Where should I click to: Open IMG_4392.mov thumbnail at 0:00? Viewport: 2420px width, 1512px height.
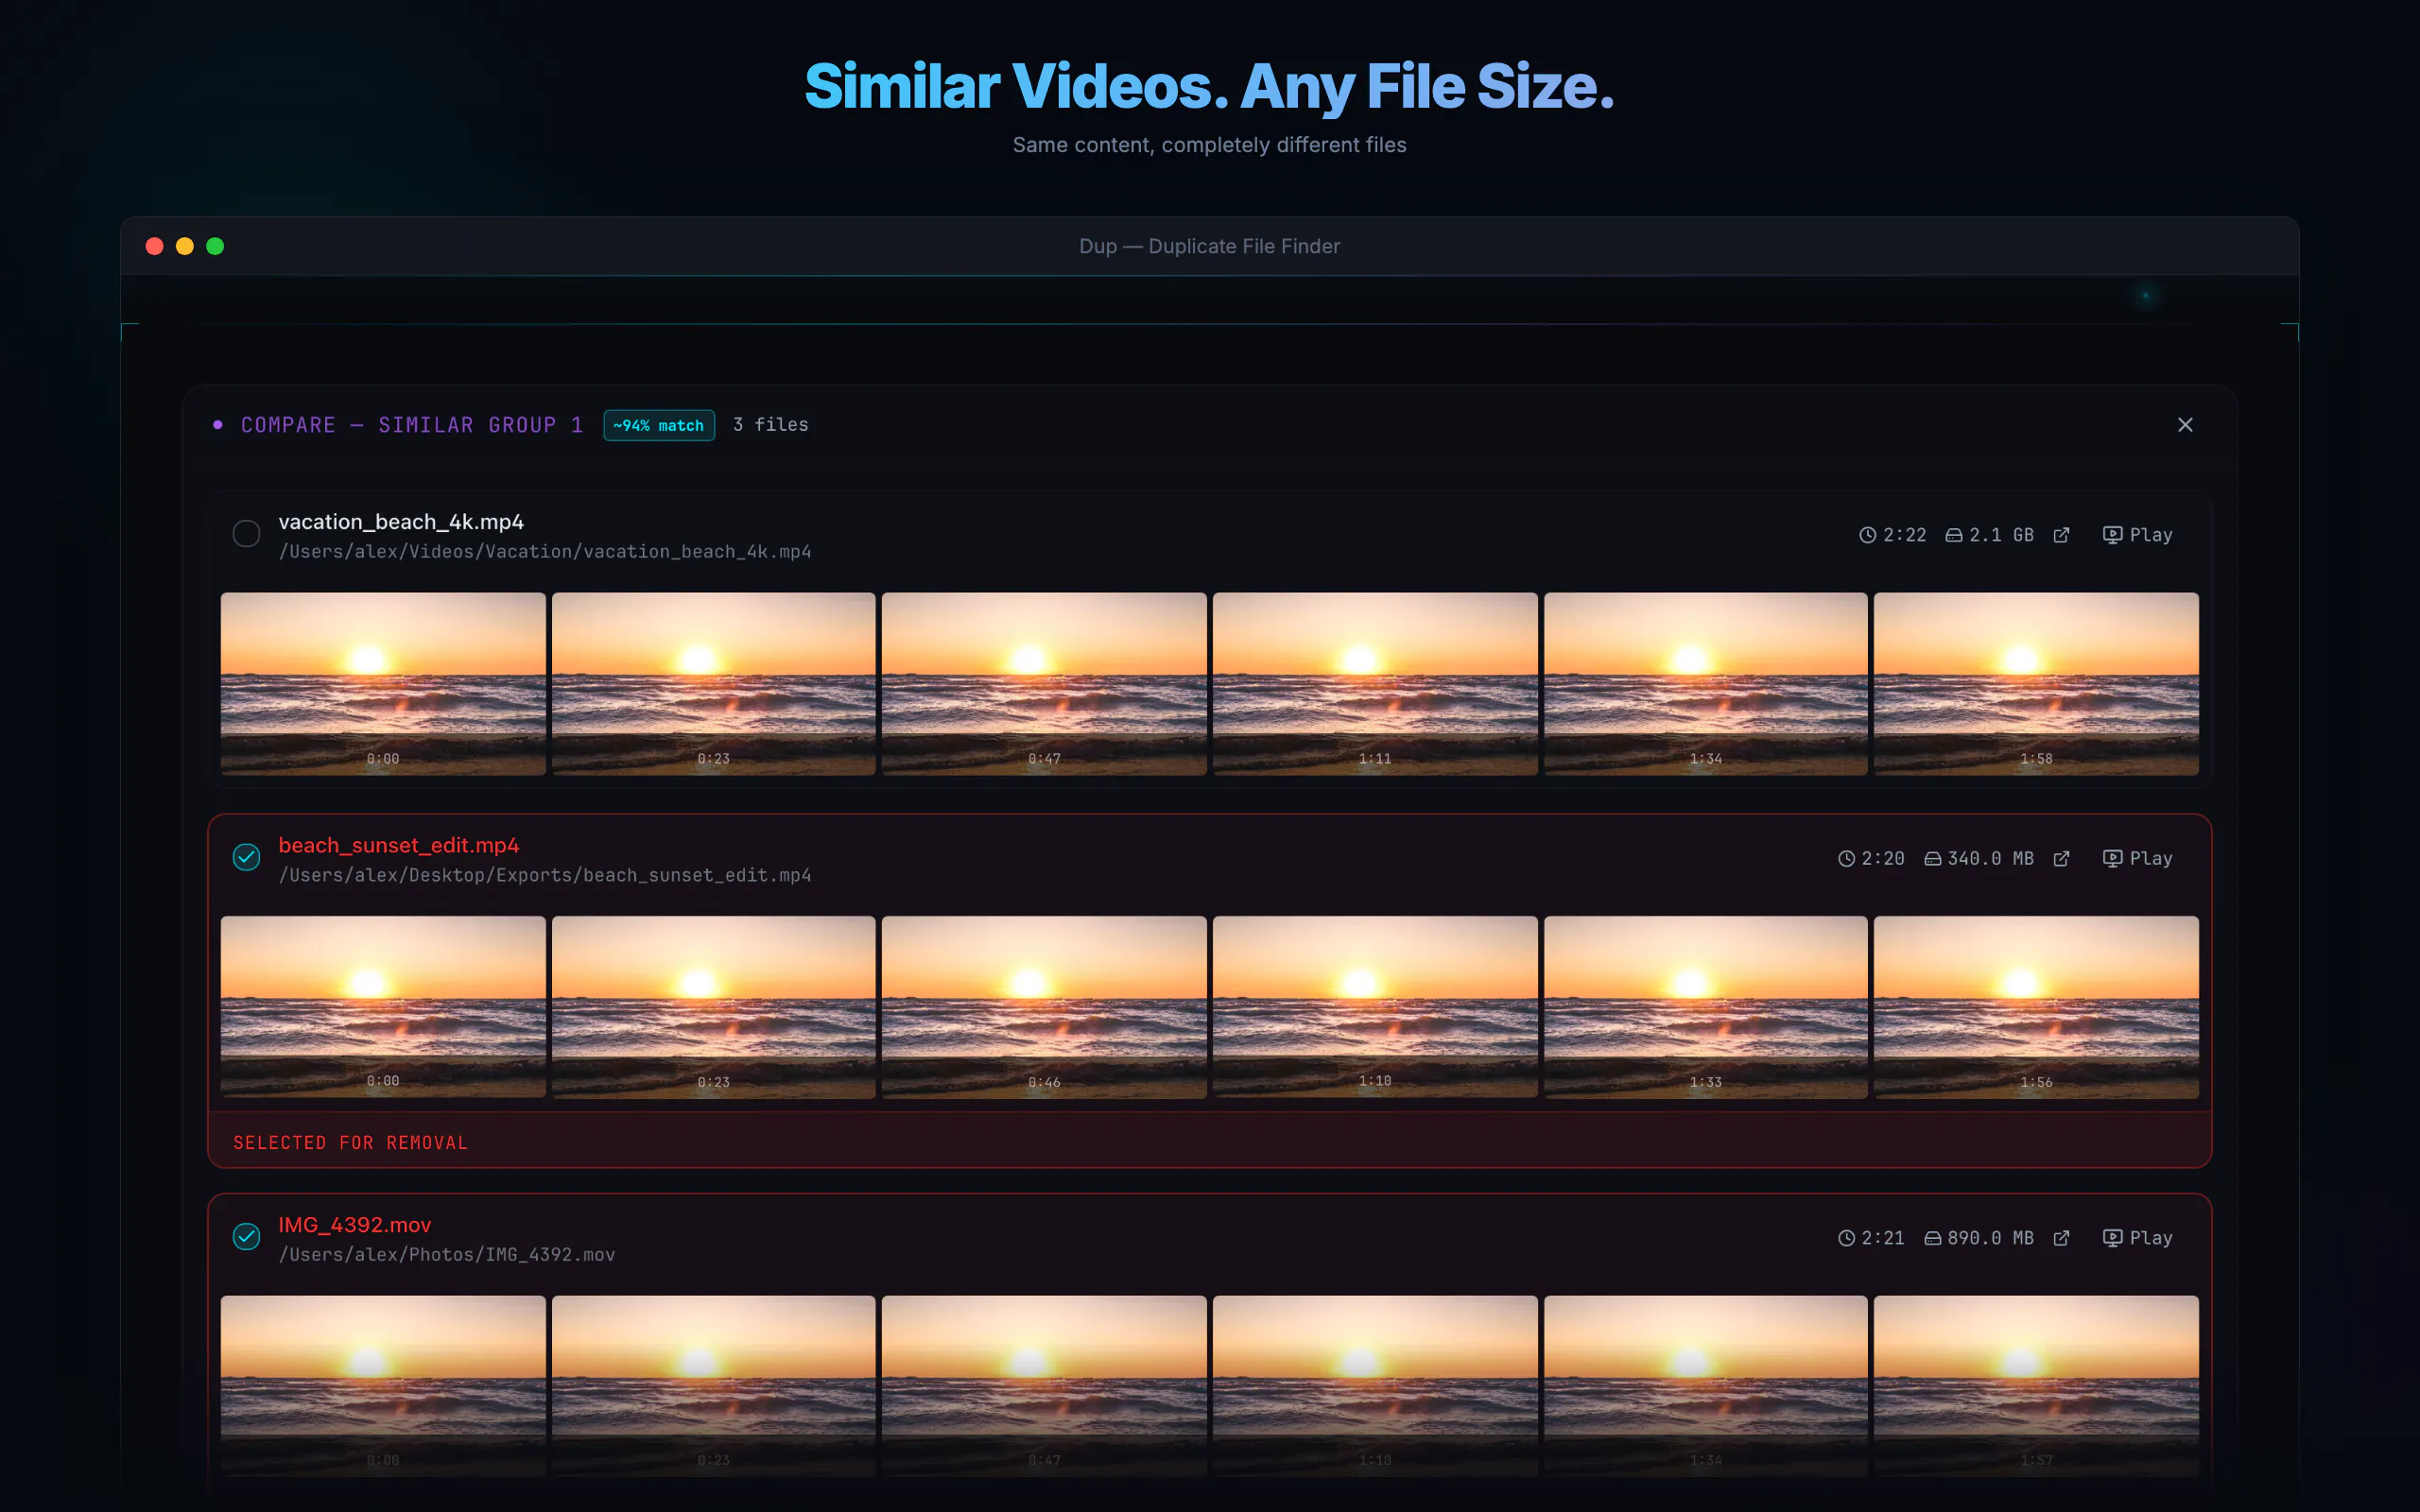click(x=383, y=1386)
